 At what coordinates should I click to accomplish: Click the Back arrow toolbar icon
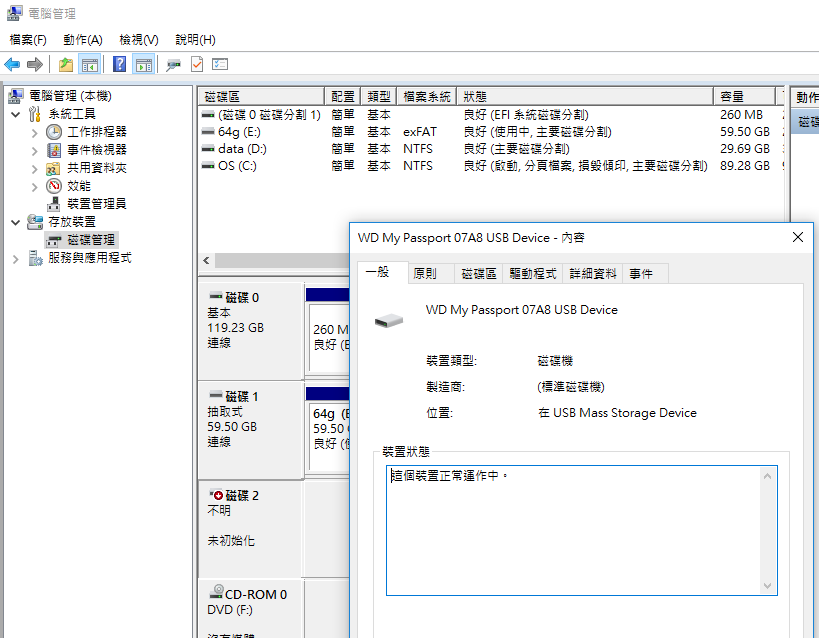tap(12, 65)
